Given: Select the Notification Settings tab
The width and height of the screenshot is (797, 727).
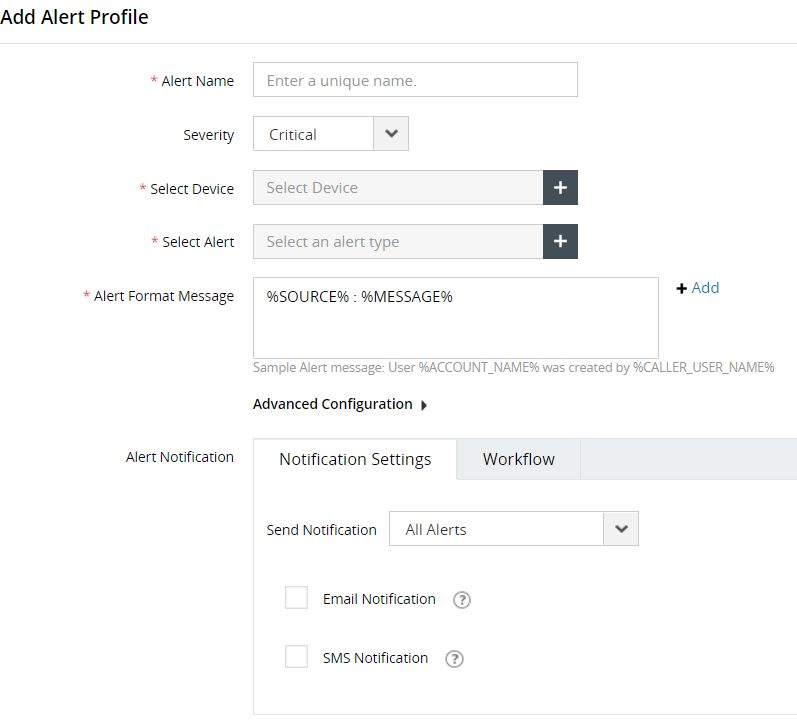Looking at the screenshot, I should [x=355, y=460].
